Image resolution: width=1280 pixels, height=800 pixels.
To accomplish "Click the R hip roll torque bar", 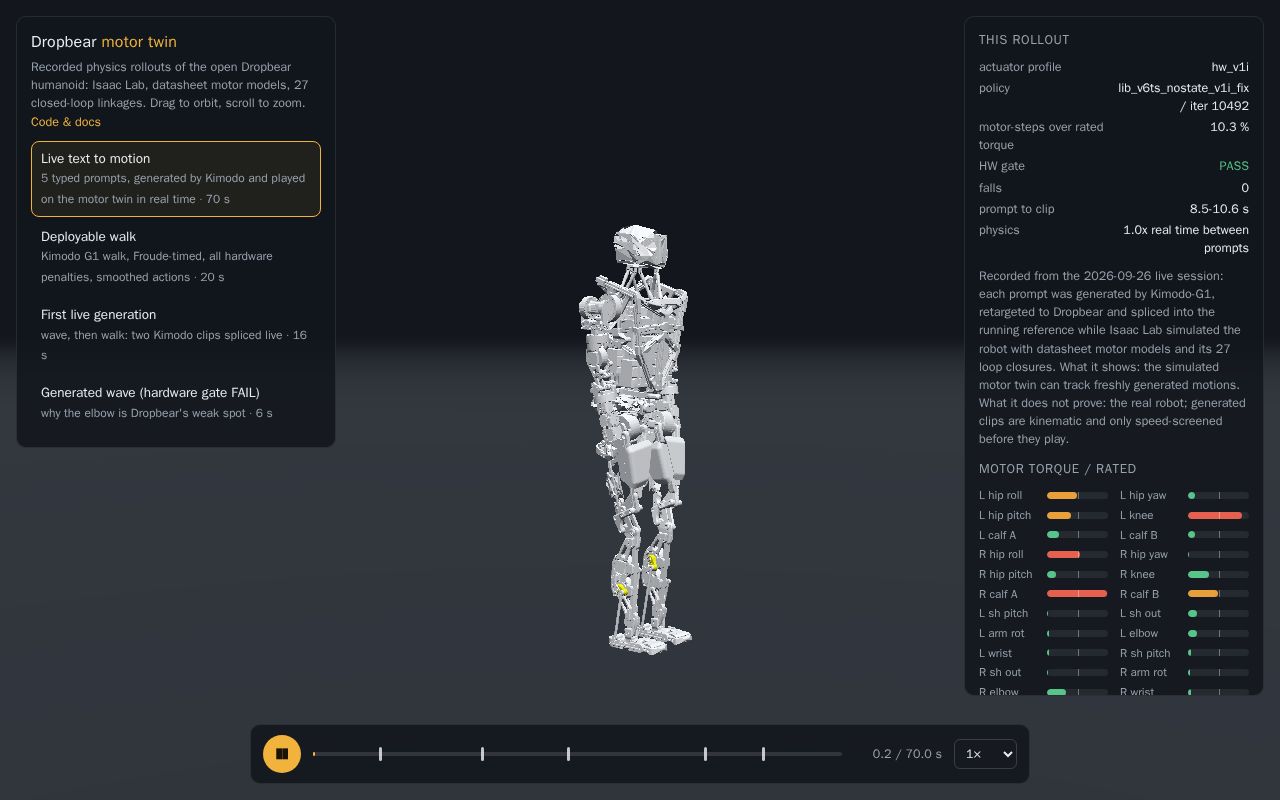I will point(1077,554).
